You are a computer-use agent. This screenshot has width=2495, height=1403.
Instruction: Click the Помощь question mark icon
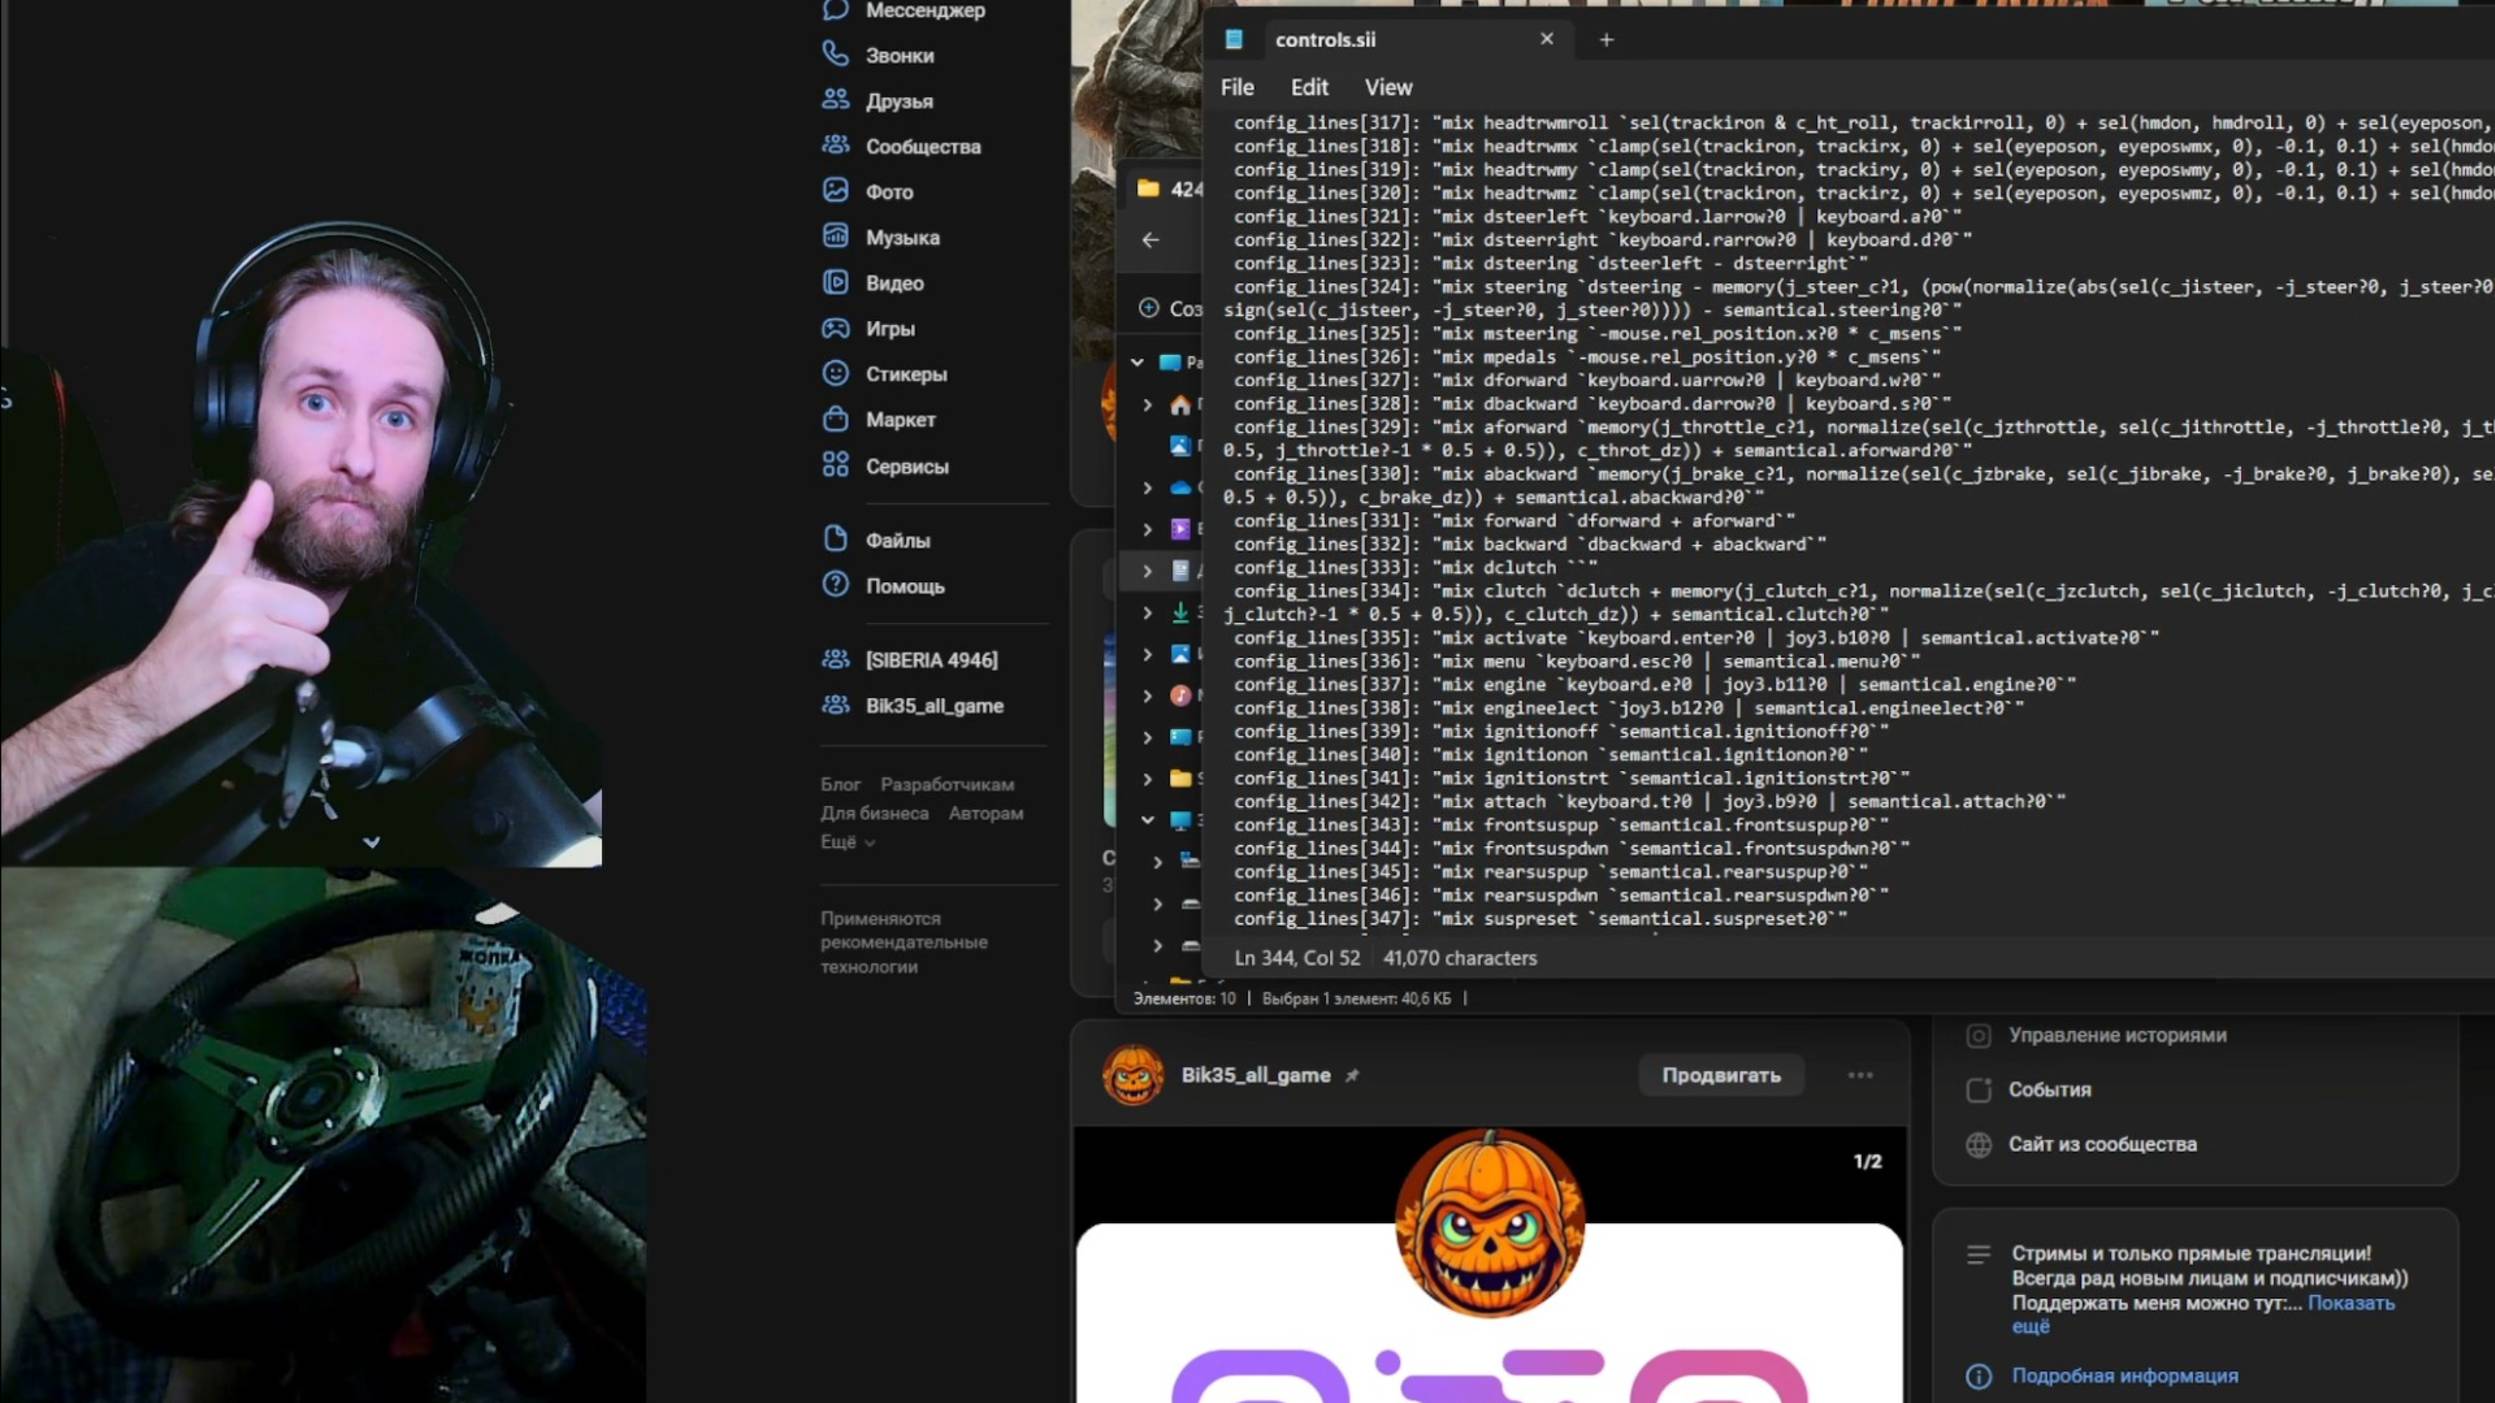pyautogui.click(x=835, y=585)
